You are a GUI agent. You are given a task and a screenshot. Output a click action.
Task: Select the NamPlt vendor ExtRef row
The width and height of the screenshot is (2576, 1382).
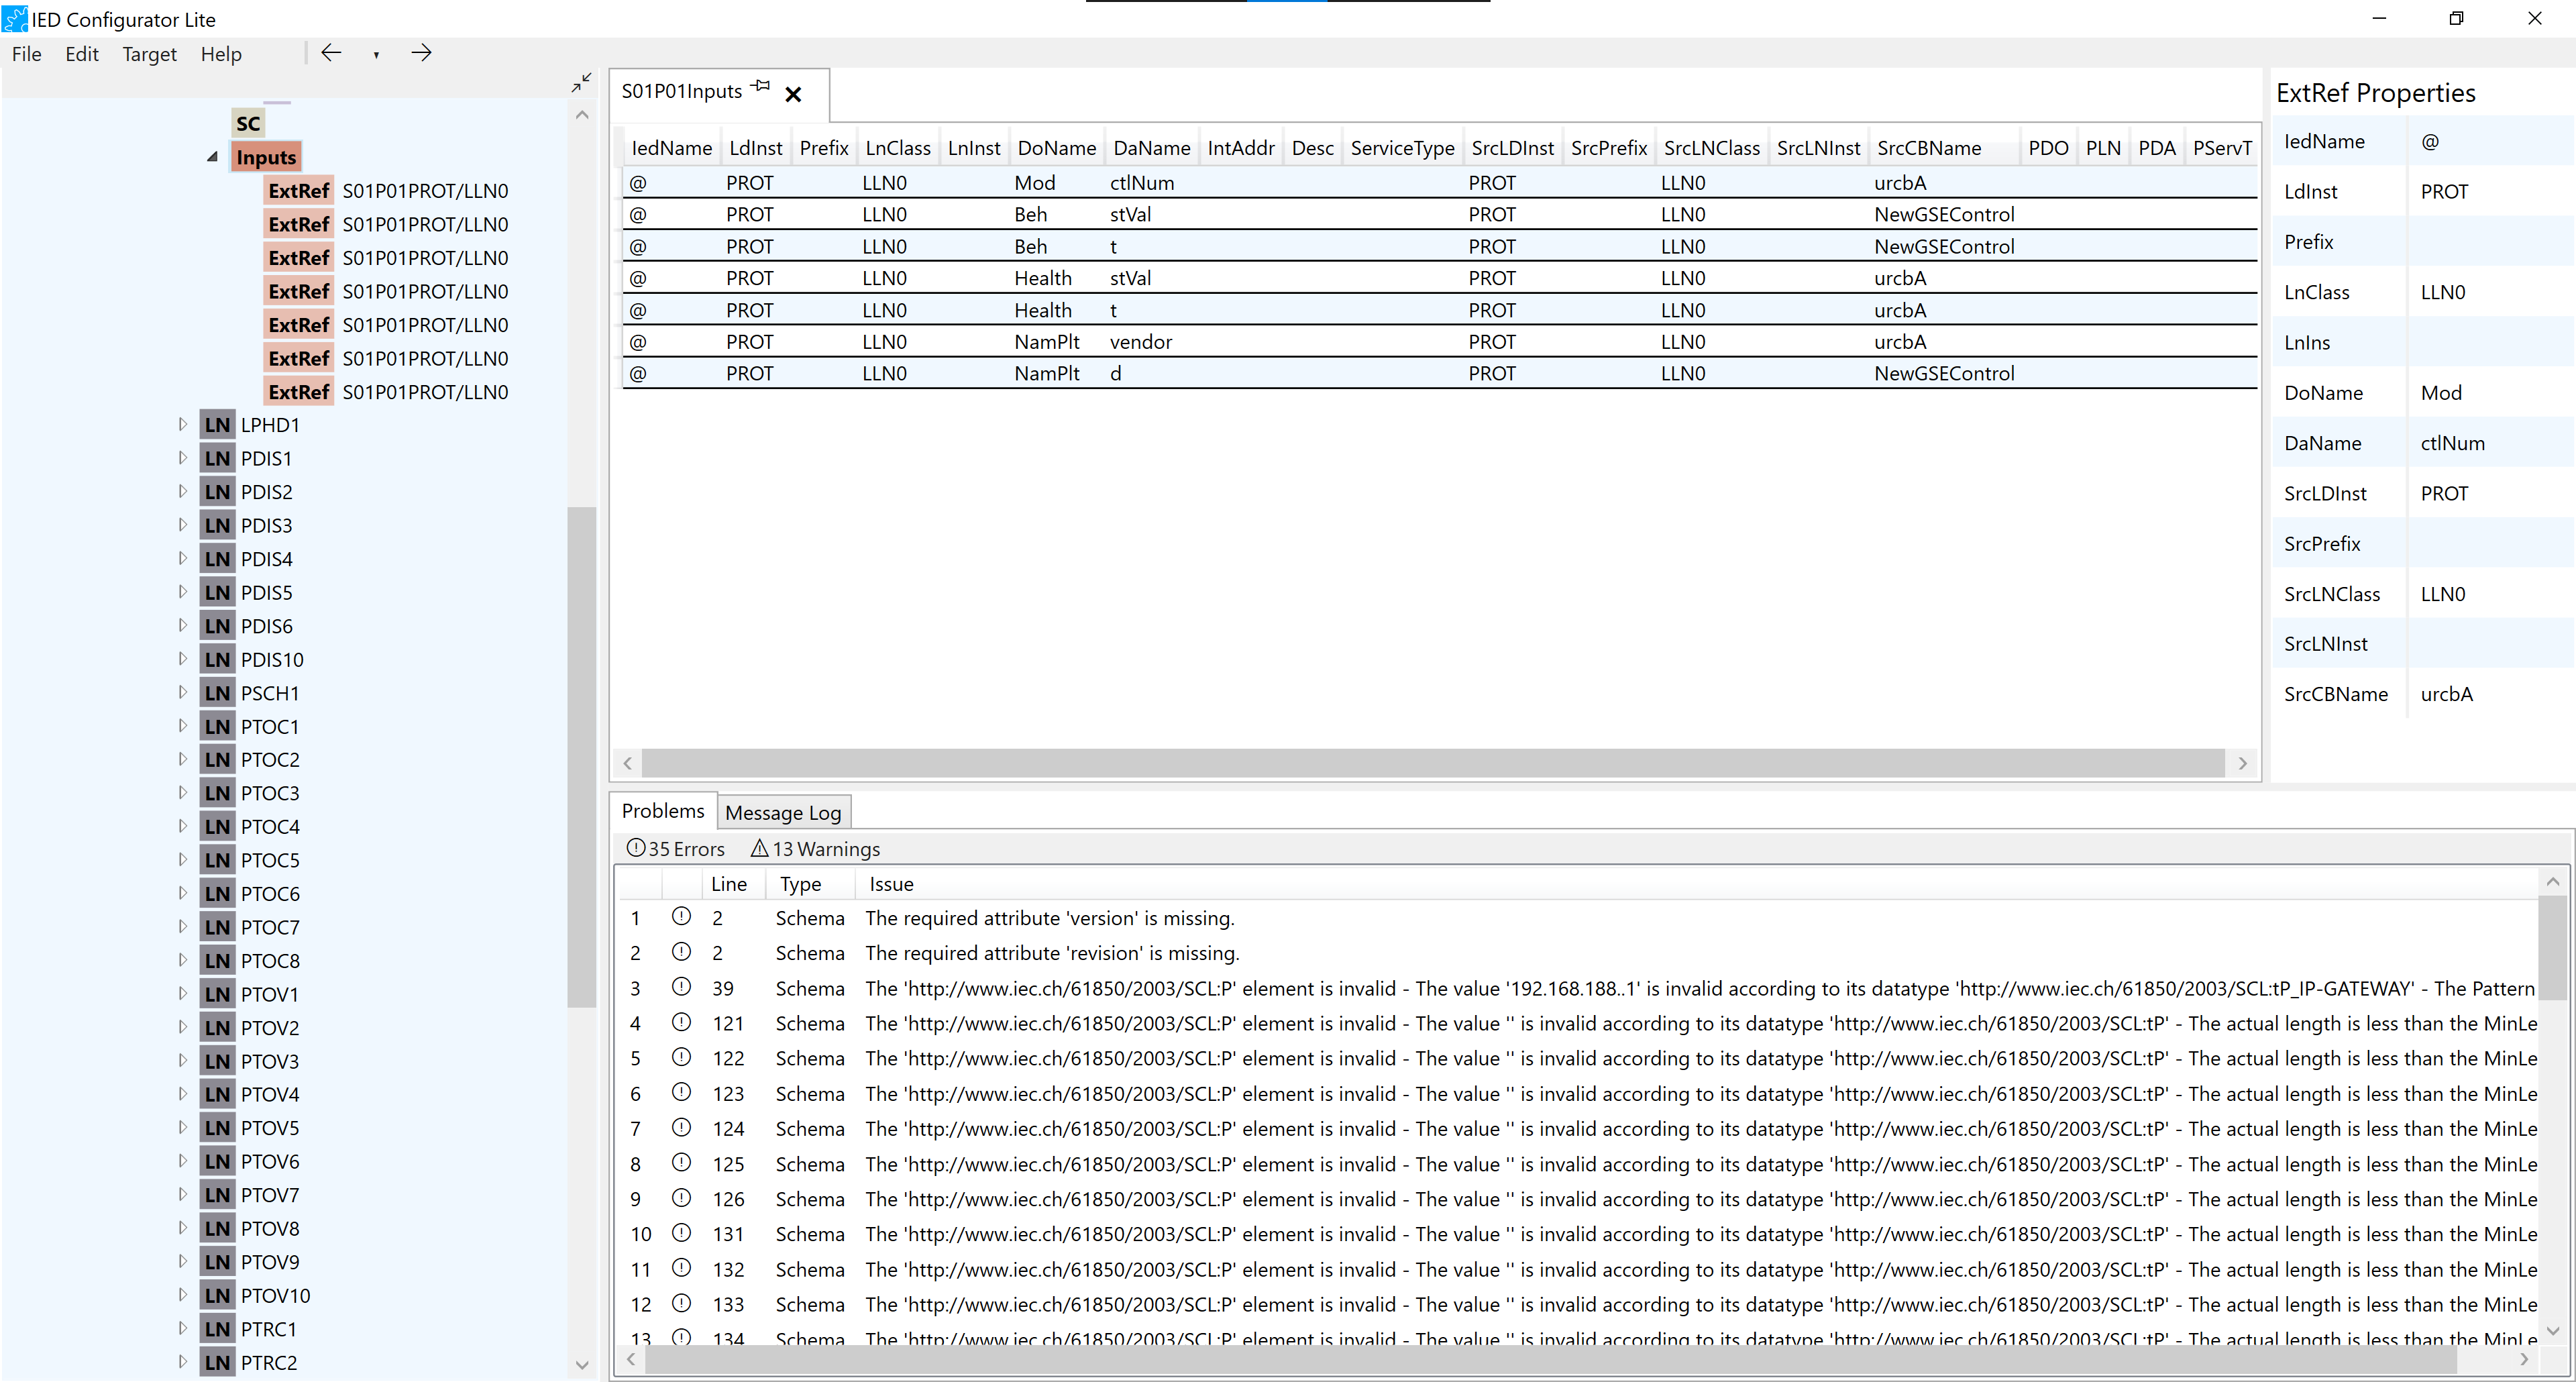tap(1439, 342)
